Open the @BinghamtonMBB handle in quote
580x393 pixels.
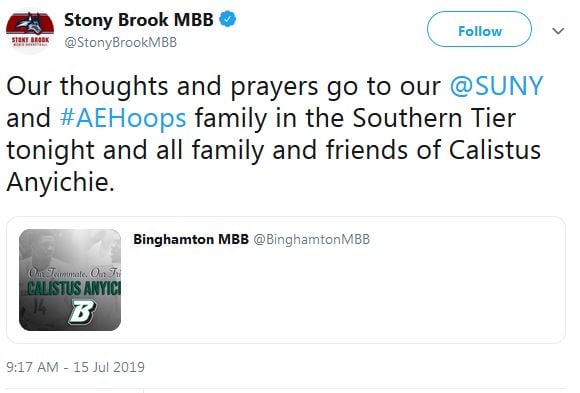point(311,239)
